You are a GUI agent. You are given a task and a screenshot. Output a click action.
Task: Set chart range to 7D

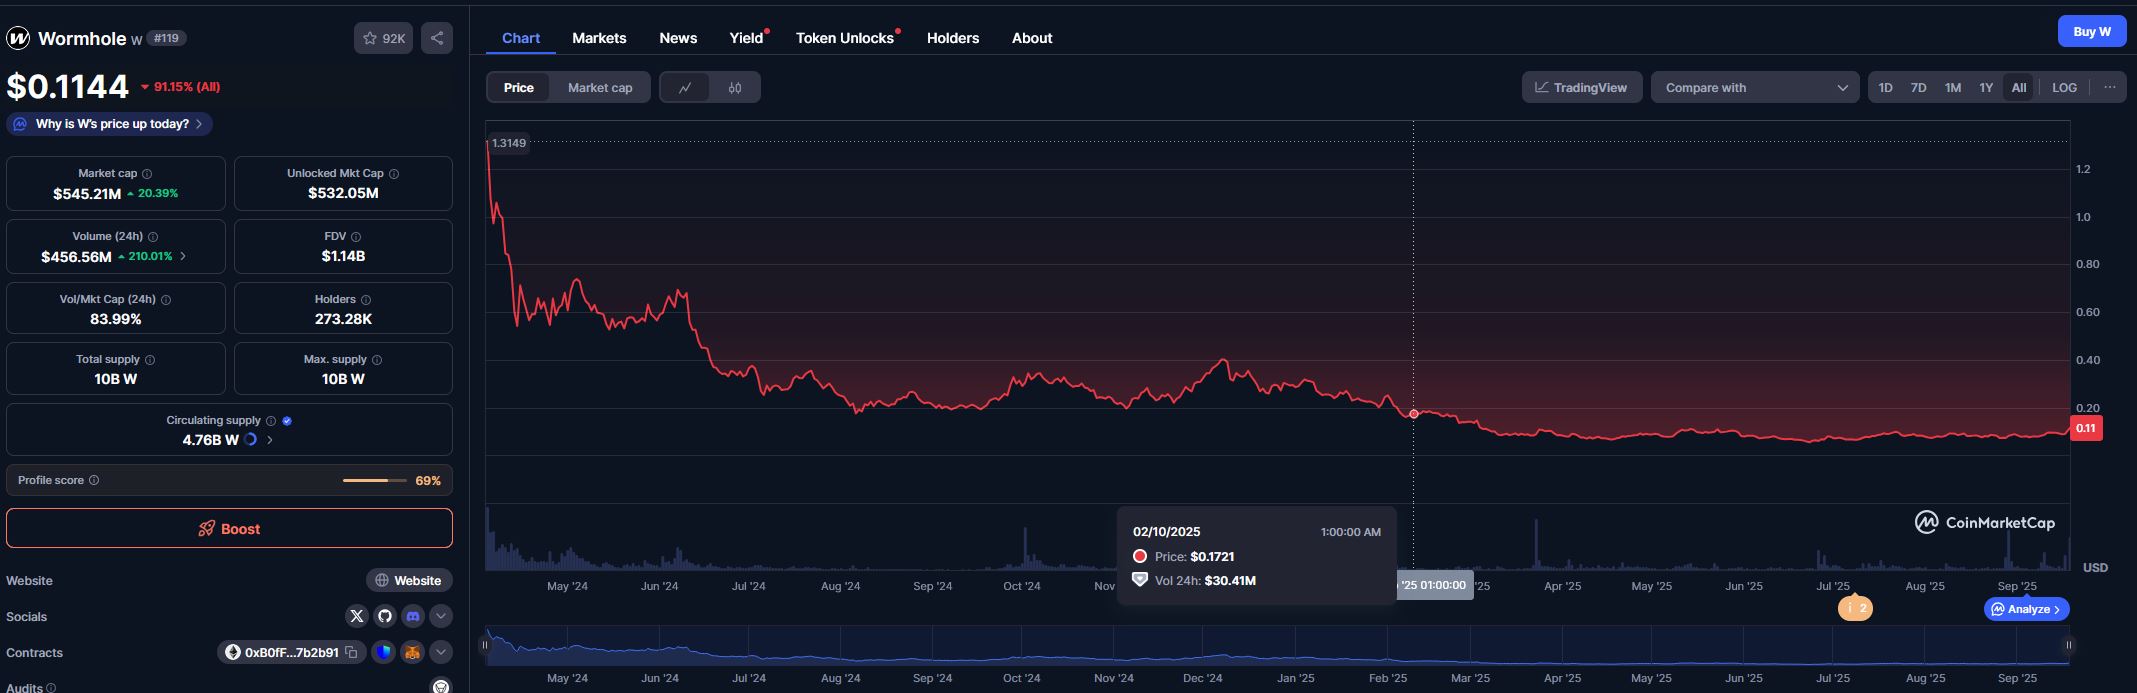pyautogui.click(x=1918, y=87)
